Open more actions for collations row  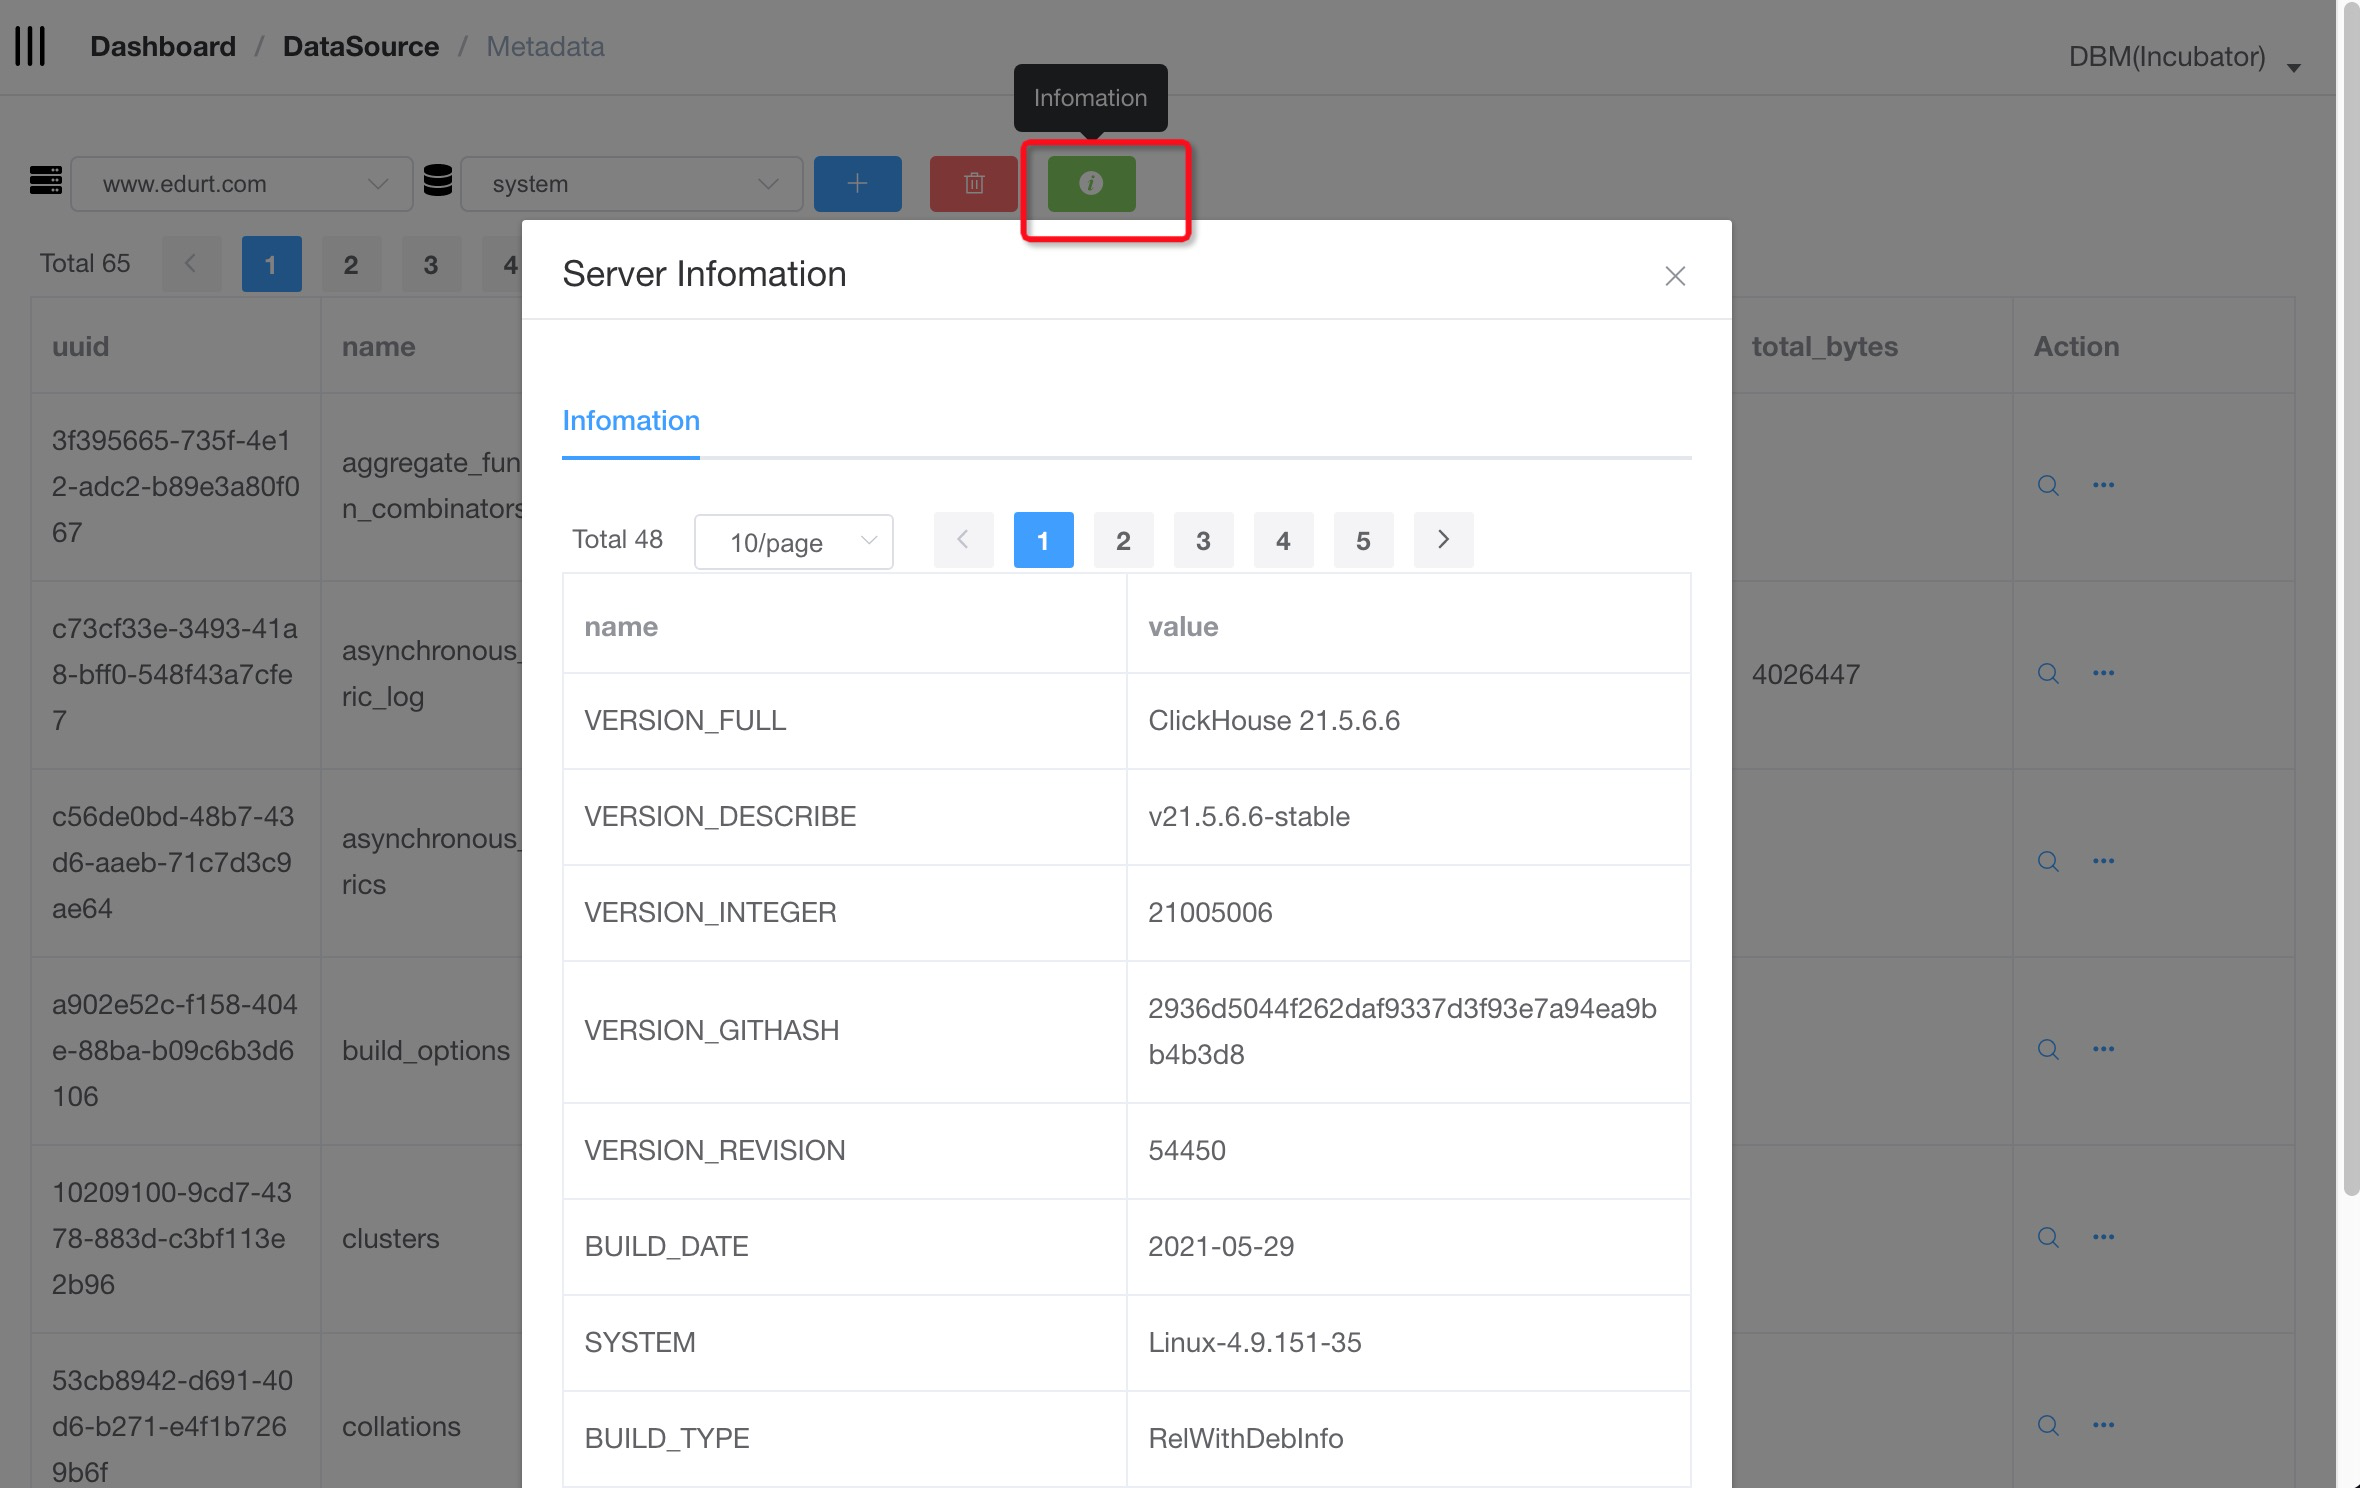[x=2103, y=1425]
